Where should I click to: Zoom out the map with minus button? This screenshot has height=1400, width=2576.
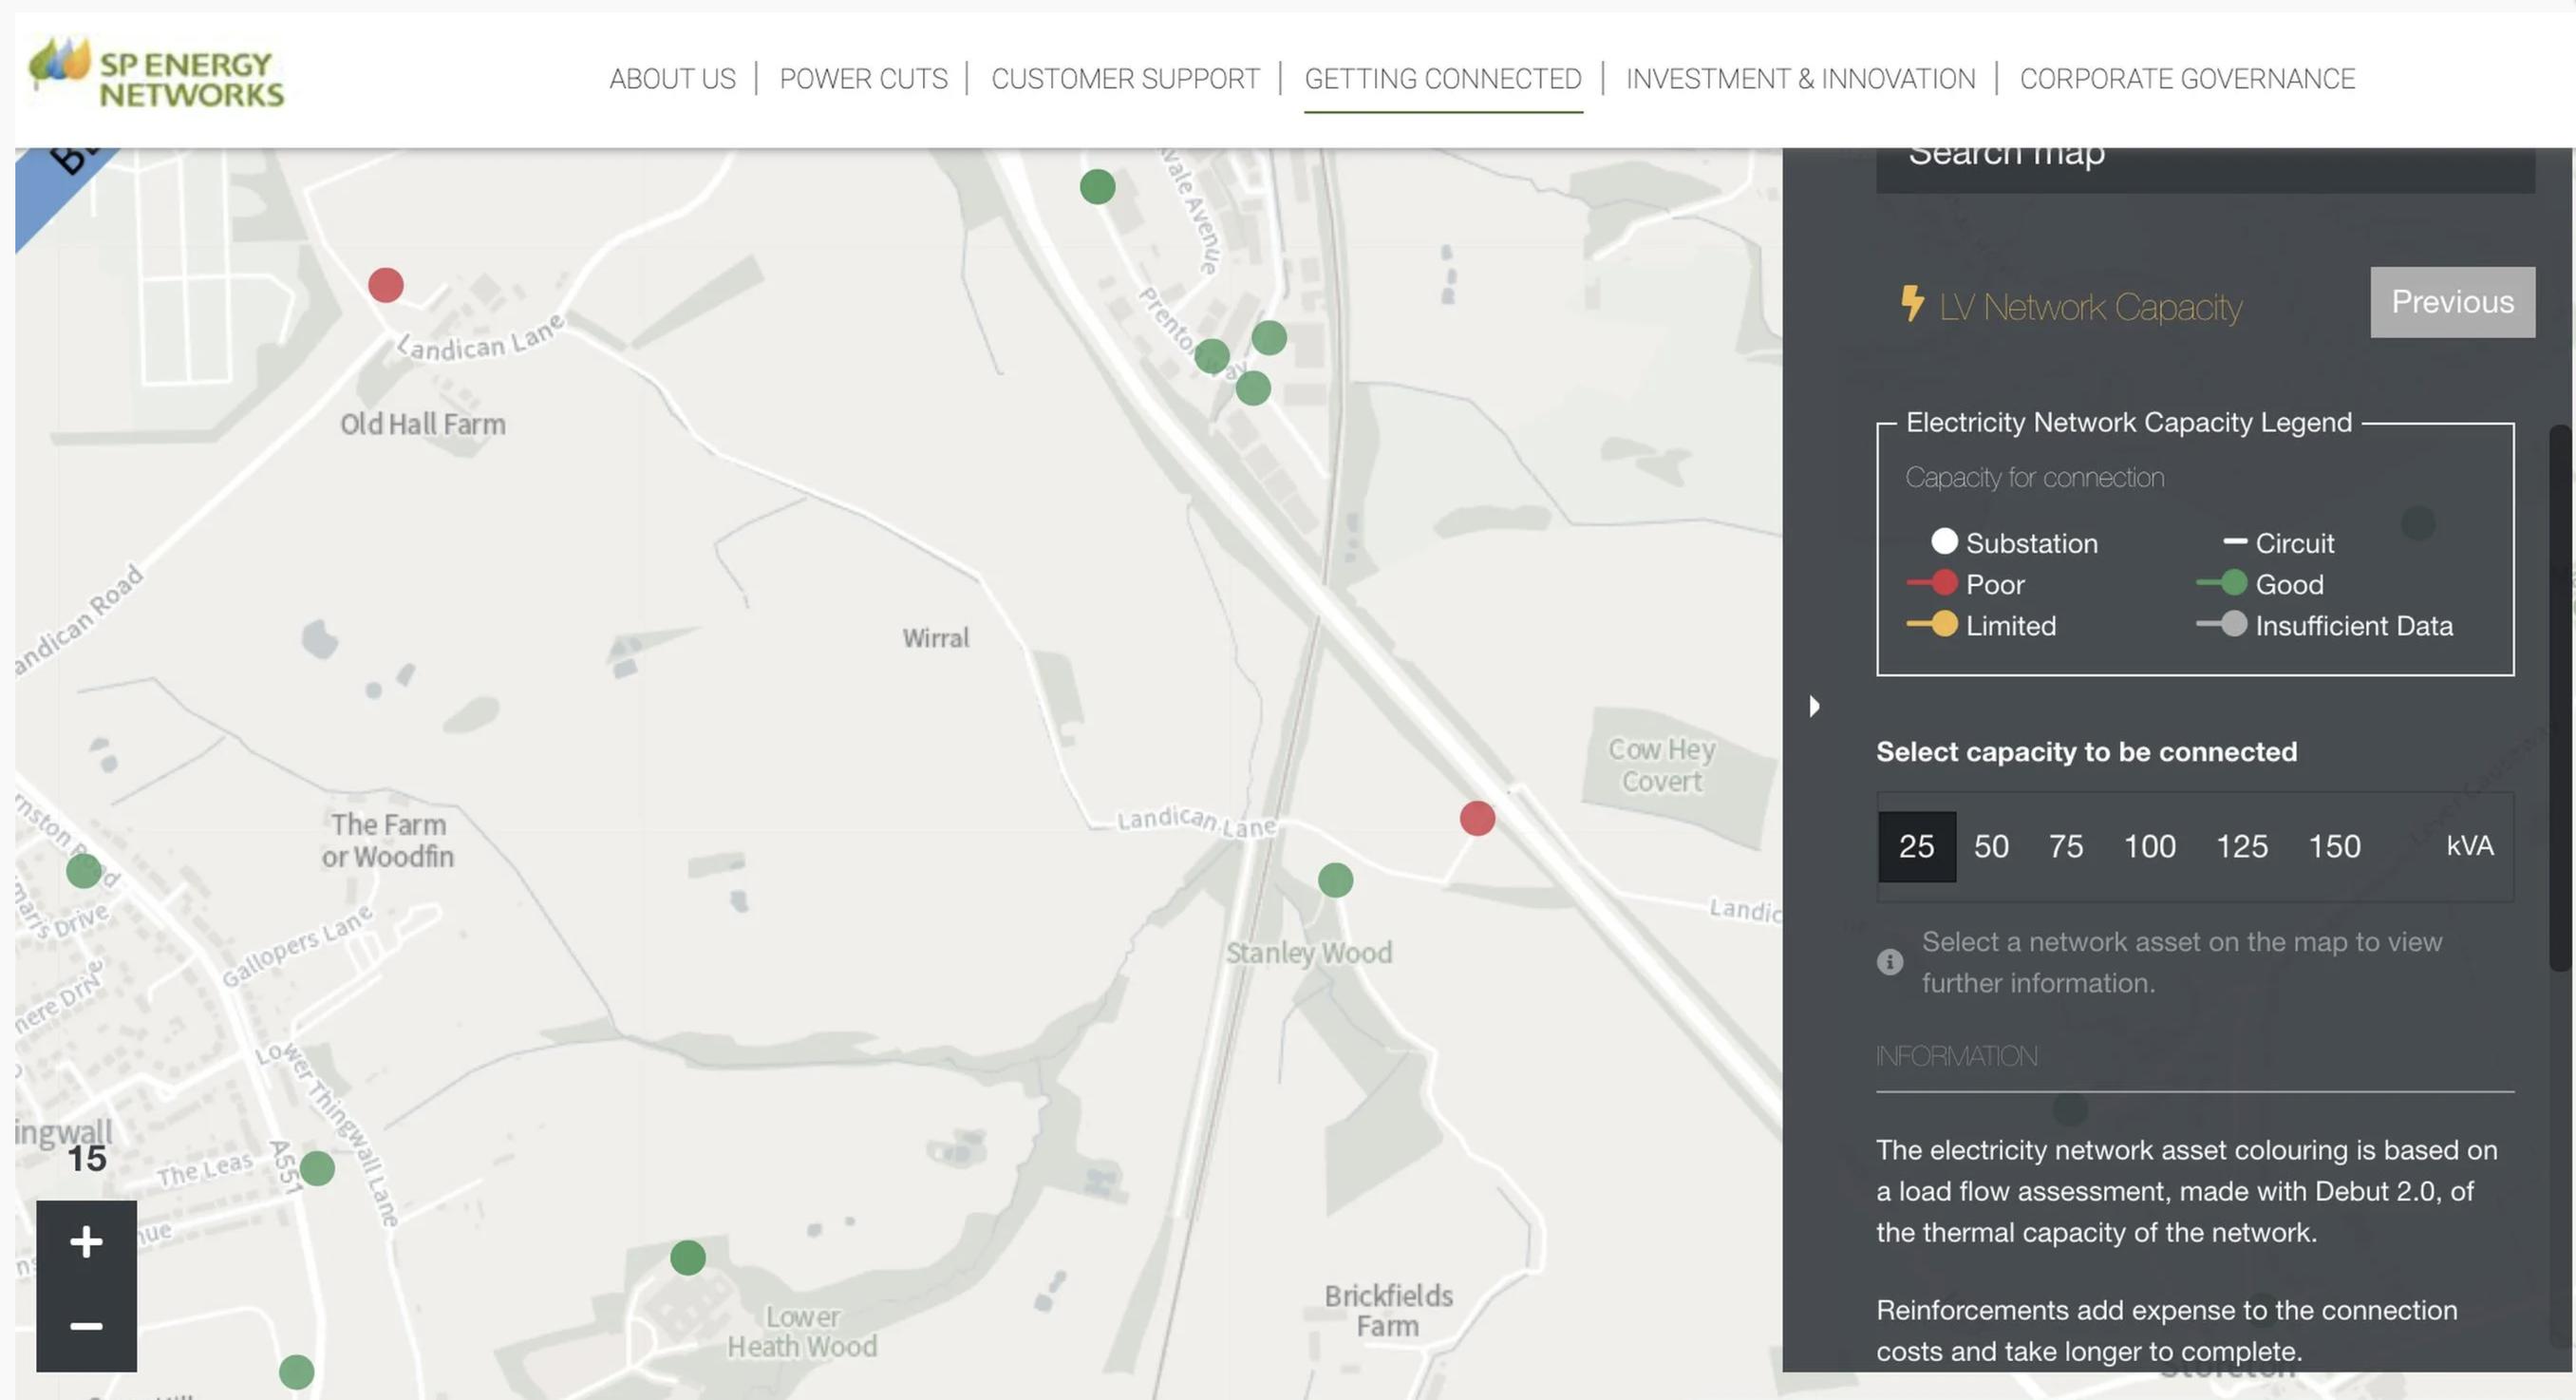click(x=86, y=1327)
